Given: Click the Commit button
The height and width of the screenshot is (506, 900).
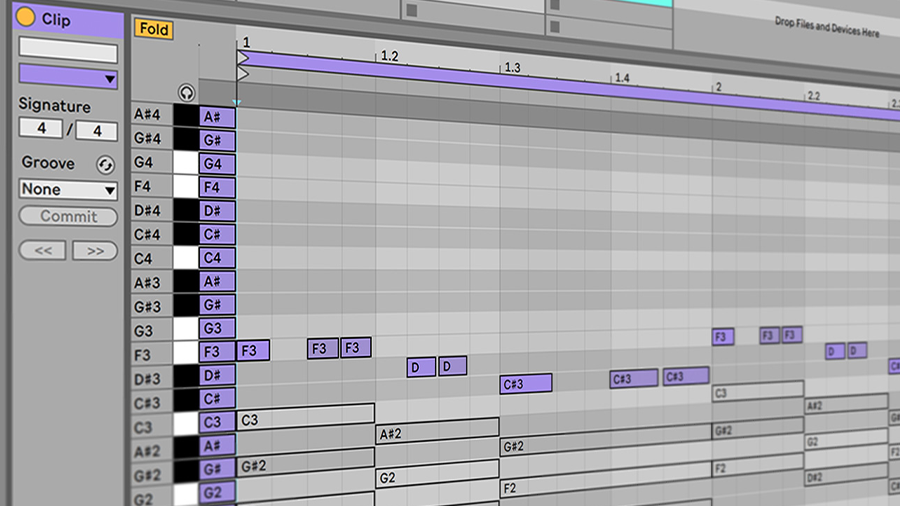Looking at the screenshot, I should (x=68, y=216).
